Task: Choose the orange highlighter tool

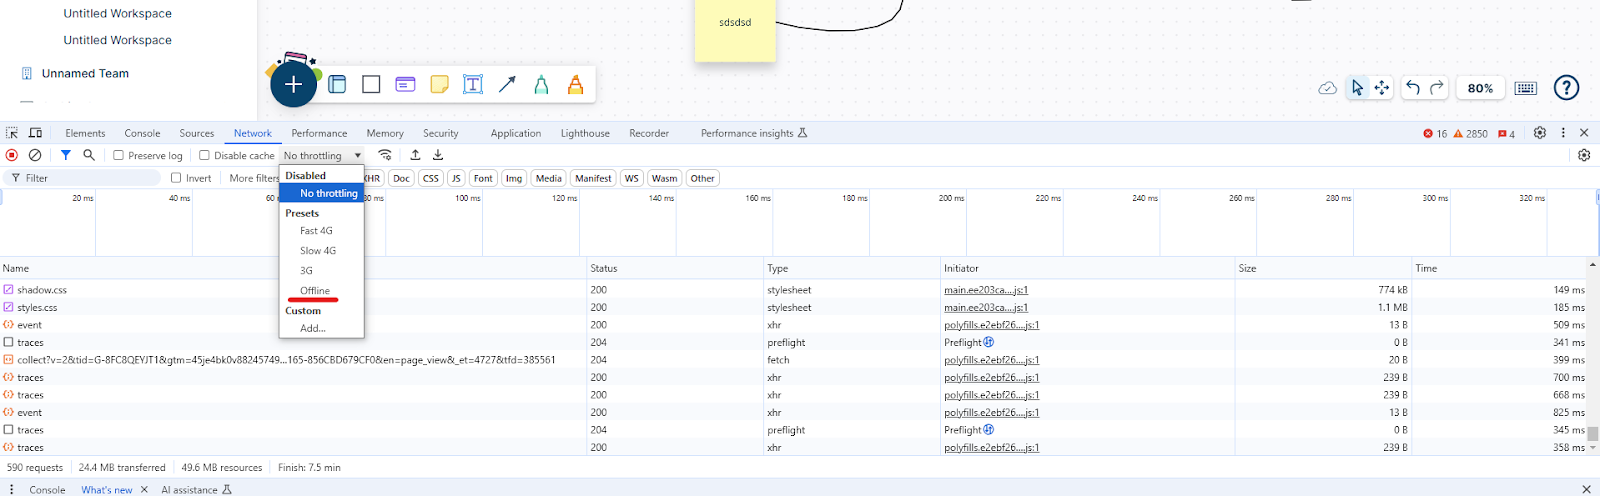Action: [x=575, y=85]
